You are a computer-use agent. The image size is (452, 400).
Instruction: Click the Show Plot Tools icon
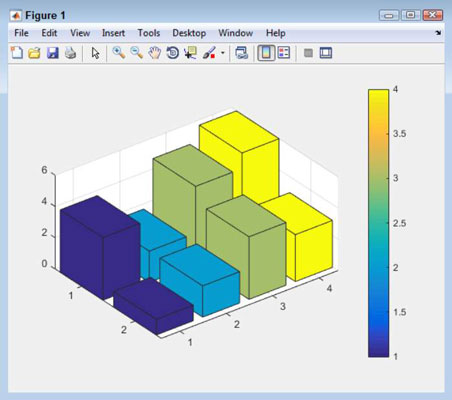click(326, 53)
